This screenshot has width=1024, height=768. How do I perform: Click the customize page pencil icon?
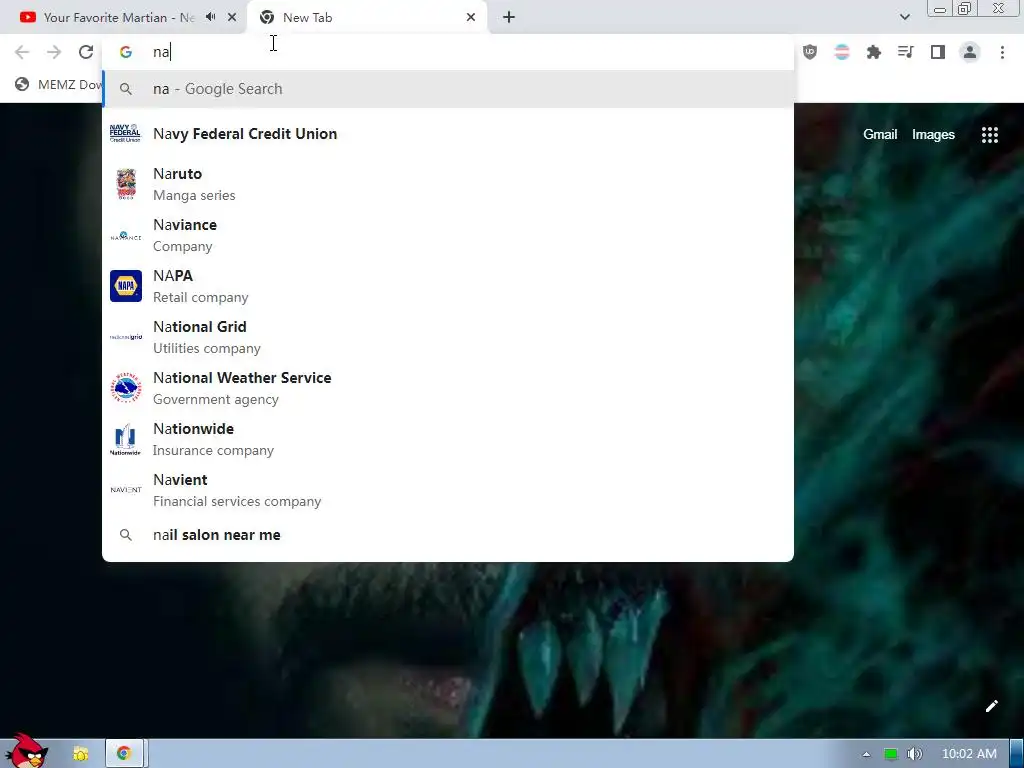pos(992,706)
